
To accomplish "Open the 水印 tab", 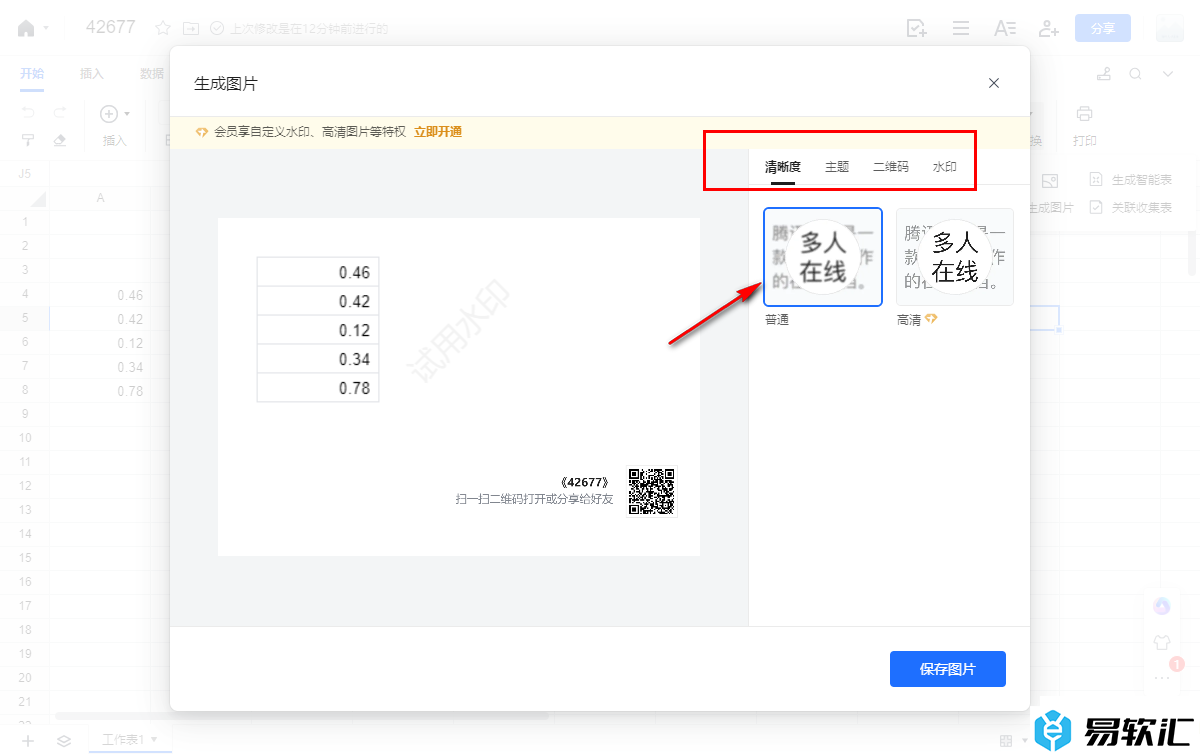I will (945, 167).
